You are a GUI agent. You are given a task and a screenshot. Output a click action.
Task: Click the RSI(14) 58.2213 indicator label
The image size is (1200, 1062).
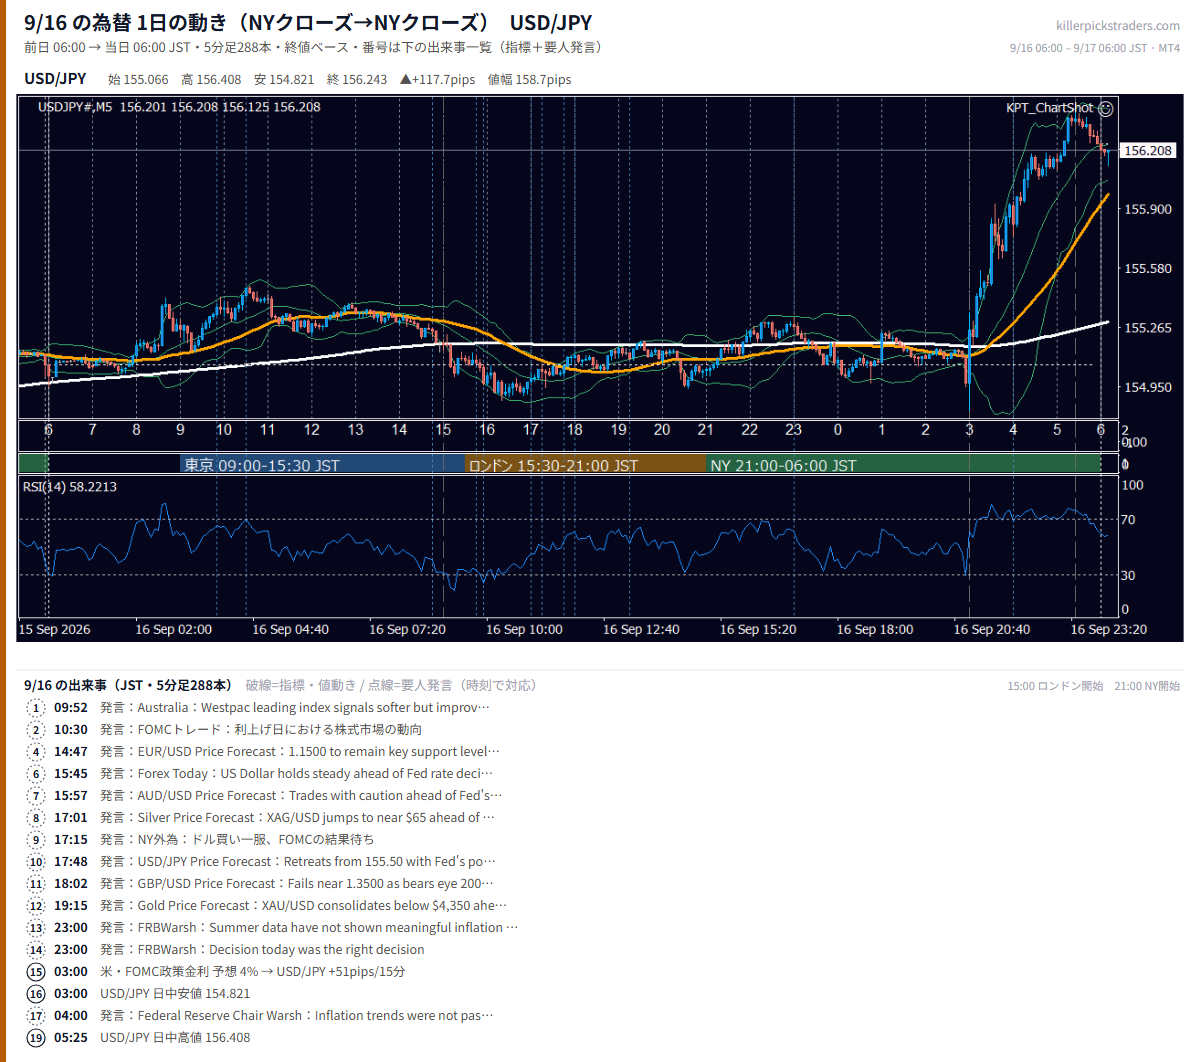point(70,487)
